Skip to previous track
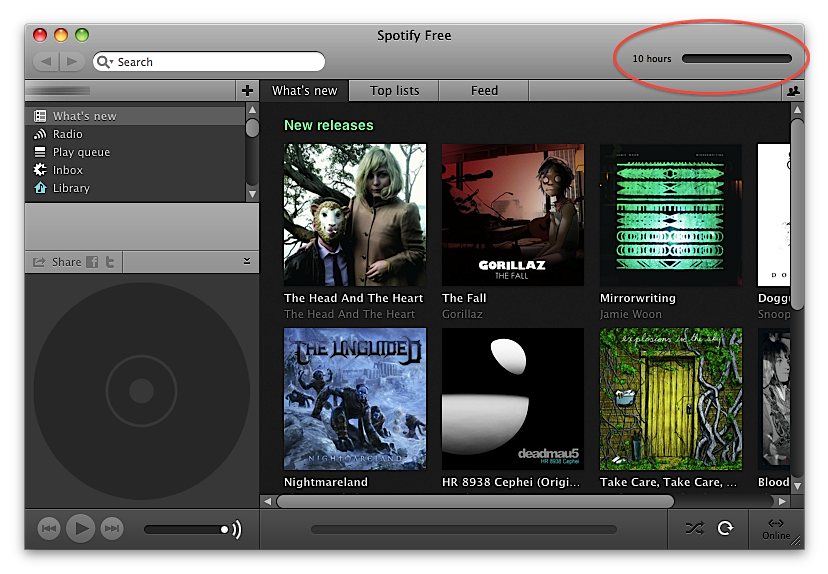Viewport: 828px width, 574px height. (x=49, y=529)
